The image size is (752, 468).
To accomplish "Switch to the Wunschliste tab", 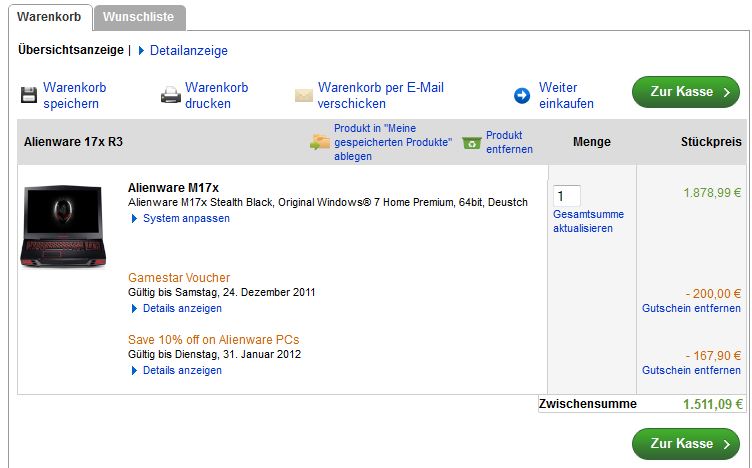I will pos(139,17).
